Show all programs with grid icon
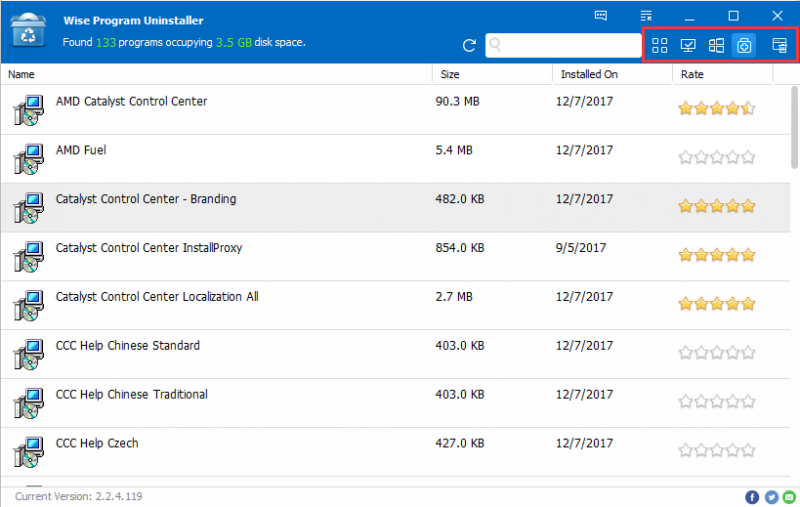Image resolution: width=800 pixels, height=507 pixels. pyautogui.click(x=659, y=45)
